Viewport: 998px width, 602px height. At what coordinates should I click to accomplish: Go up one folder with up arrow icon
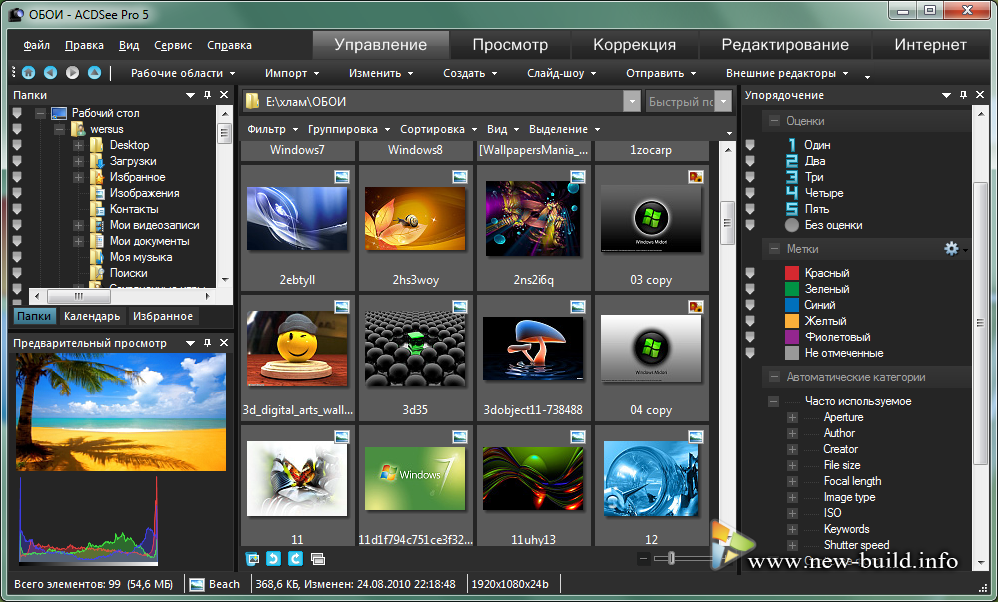pyautogui.click(x=94, y=73)
